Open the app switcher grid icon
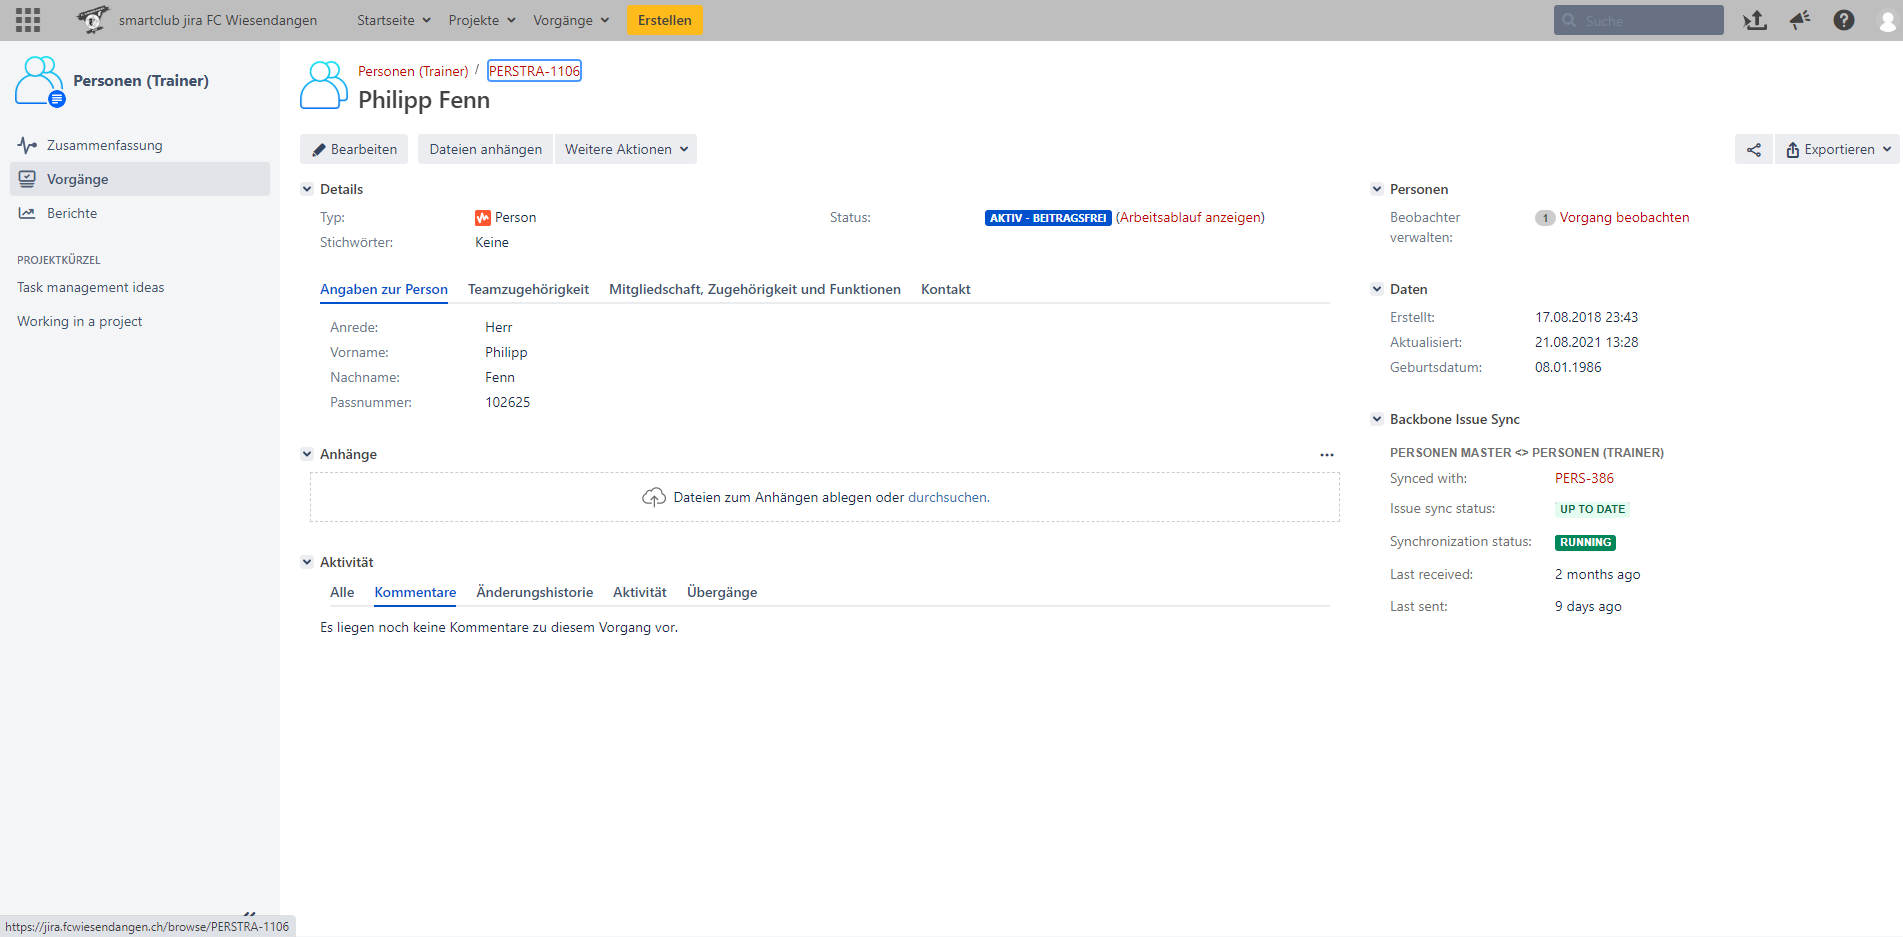Screen dimensions: 1903x937 pos(28,20)
